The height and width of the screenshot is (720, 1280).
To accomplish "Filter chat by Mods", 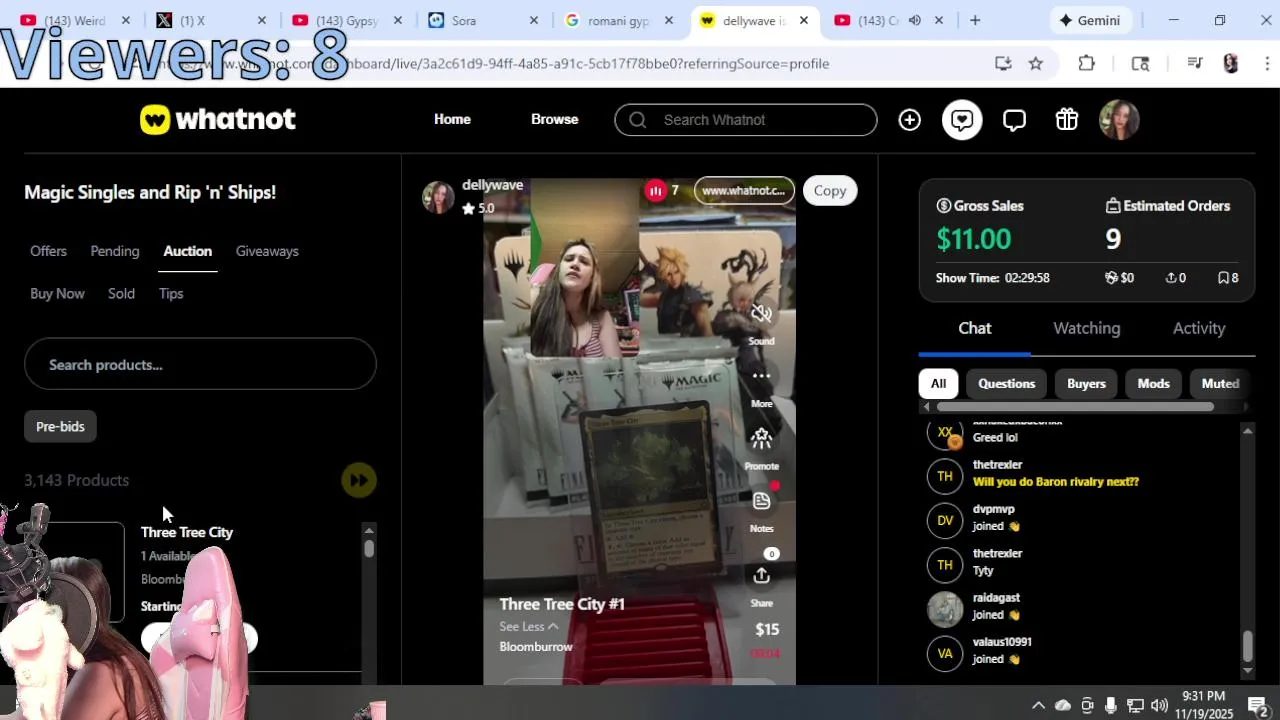I will (x=1153, y=384).
